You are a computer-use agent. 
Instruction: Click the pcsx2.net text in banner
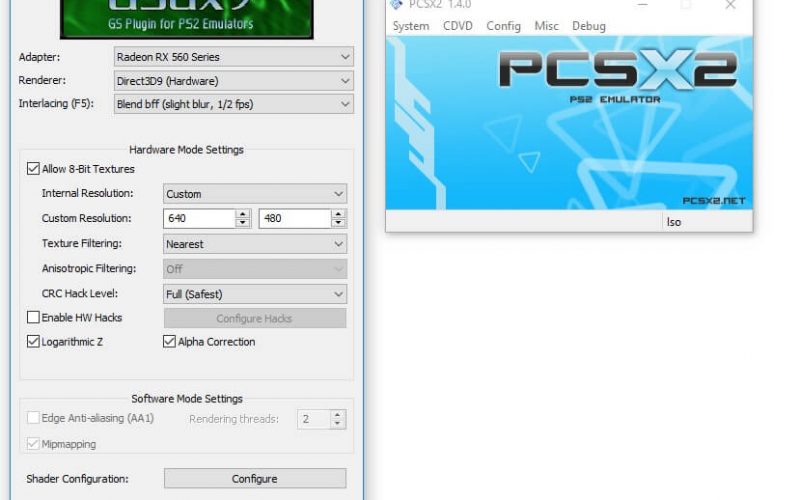[x=714, y=201]
